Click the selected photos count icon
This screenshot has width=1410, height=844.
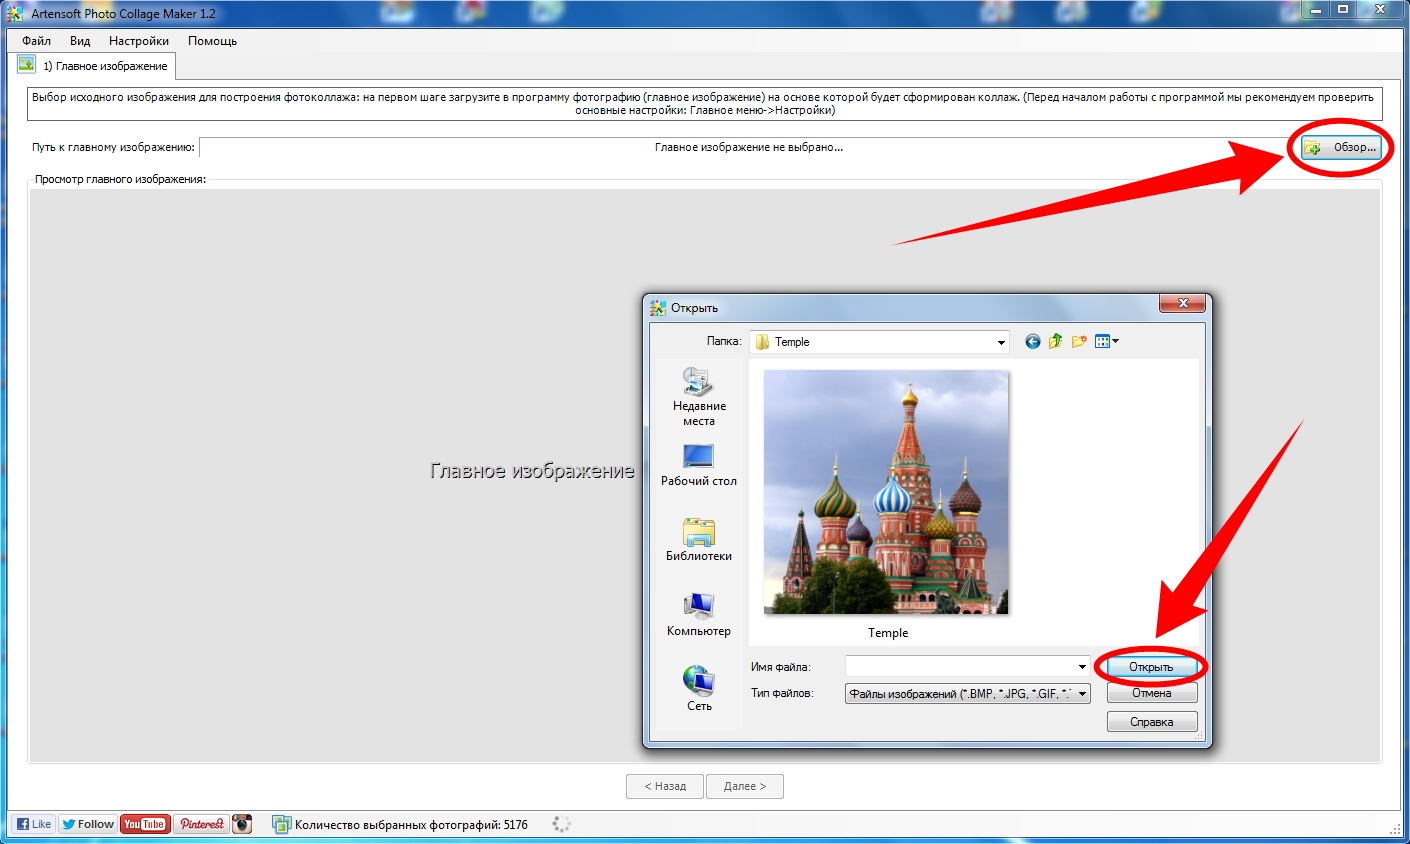281,825
